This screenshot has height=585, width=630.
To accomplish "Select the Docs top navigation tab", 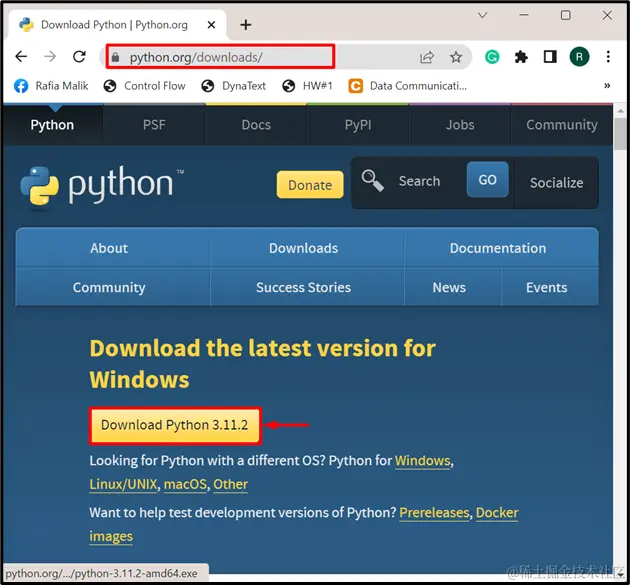I will [x=256, y=125].
